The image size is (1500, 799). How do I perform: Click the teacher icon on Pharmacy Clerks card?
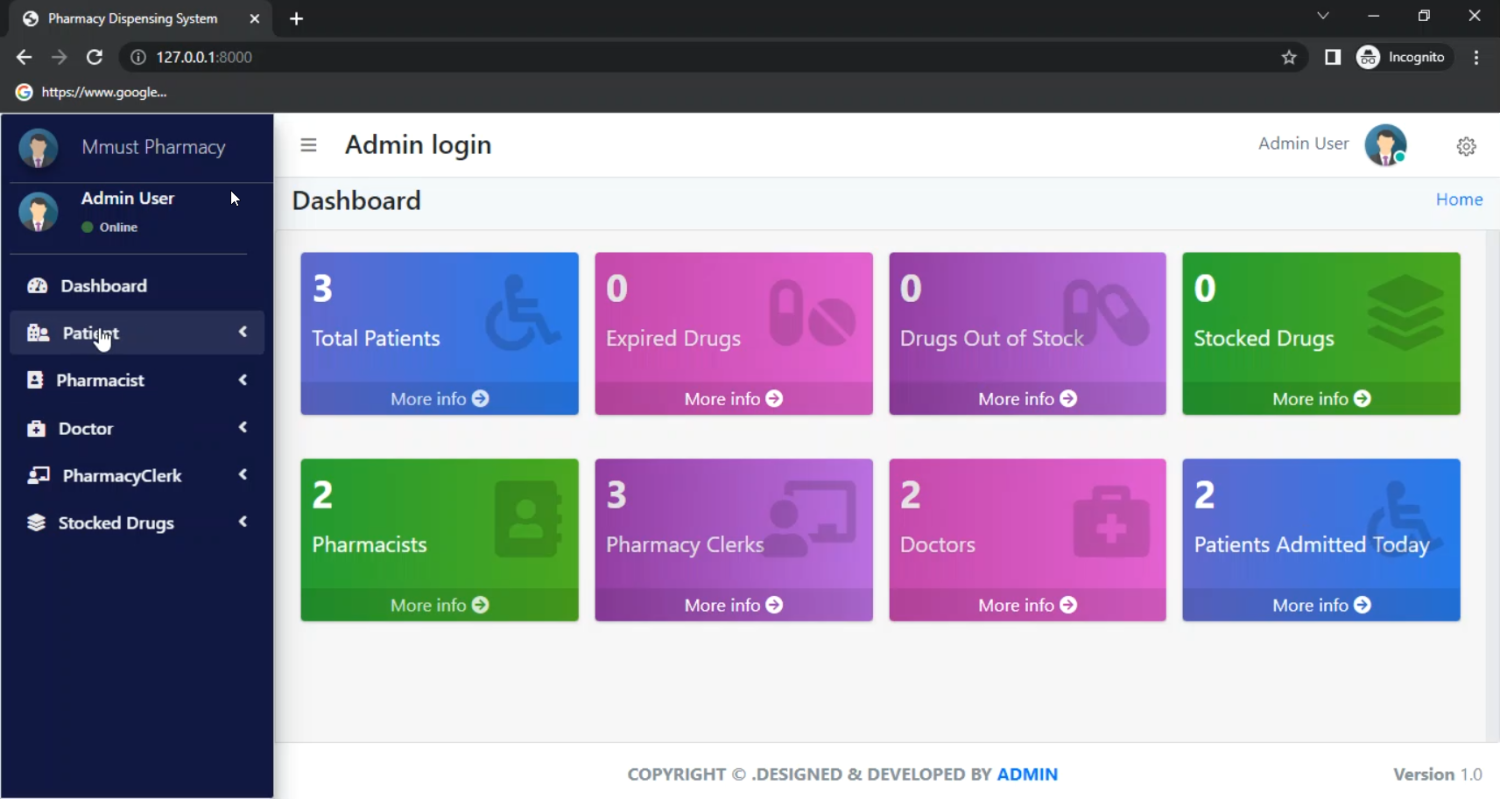(x=812, y=520)
